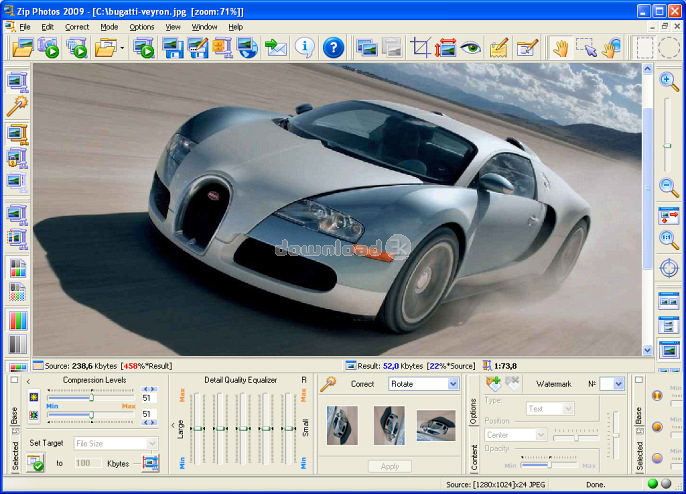Image resolution: width=686 pixels, height=494 pixels.
Task: Click the vertical zoom slider handle
Action: [x=667, y=146]
